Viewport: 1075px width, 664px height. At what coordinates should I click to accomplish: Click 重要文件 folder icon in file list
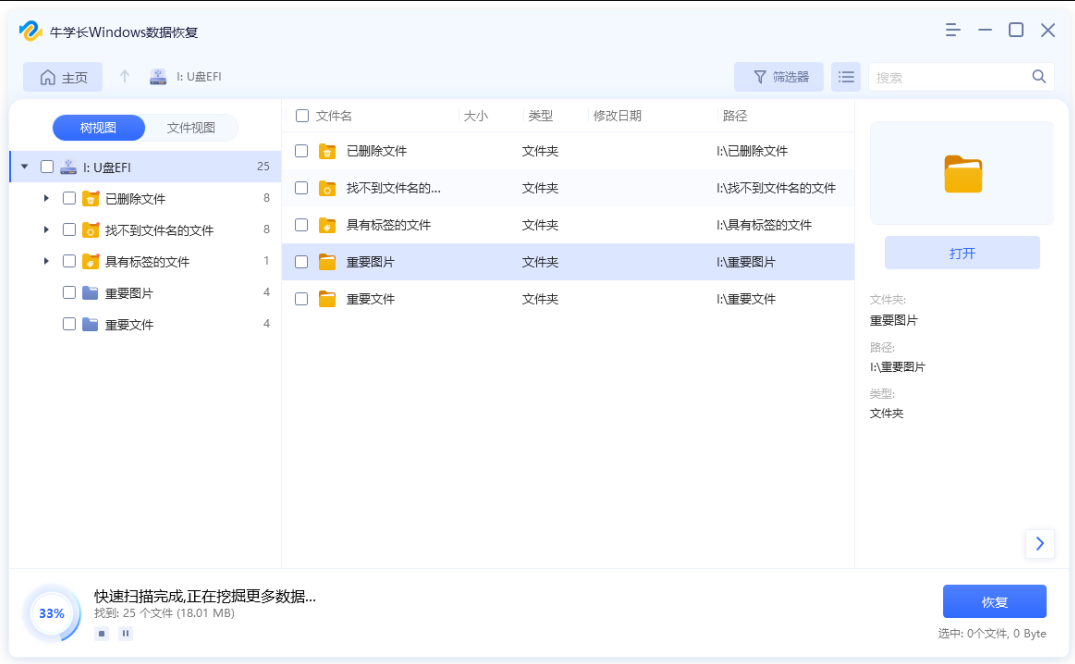328,299
